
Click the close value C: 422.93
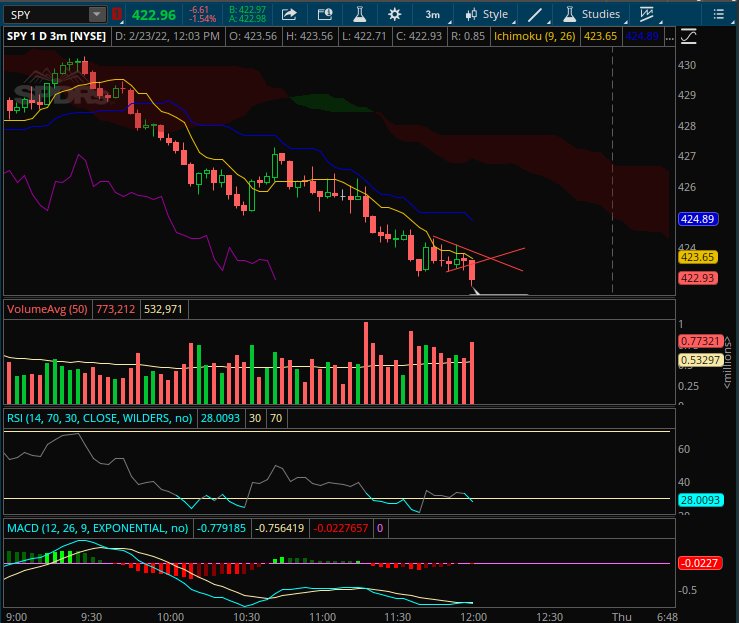[x=419, y=36]
